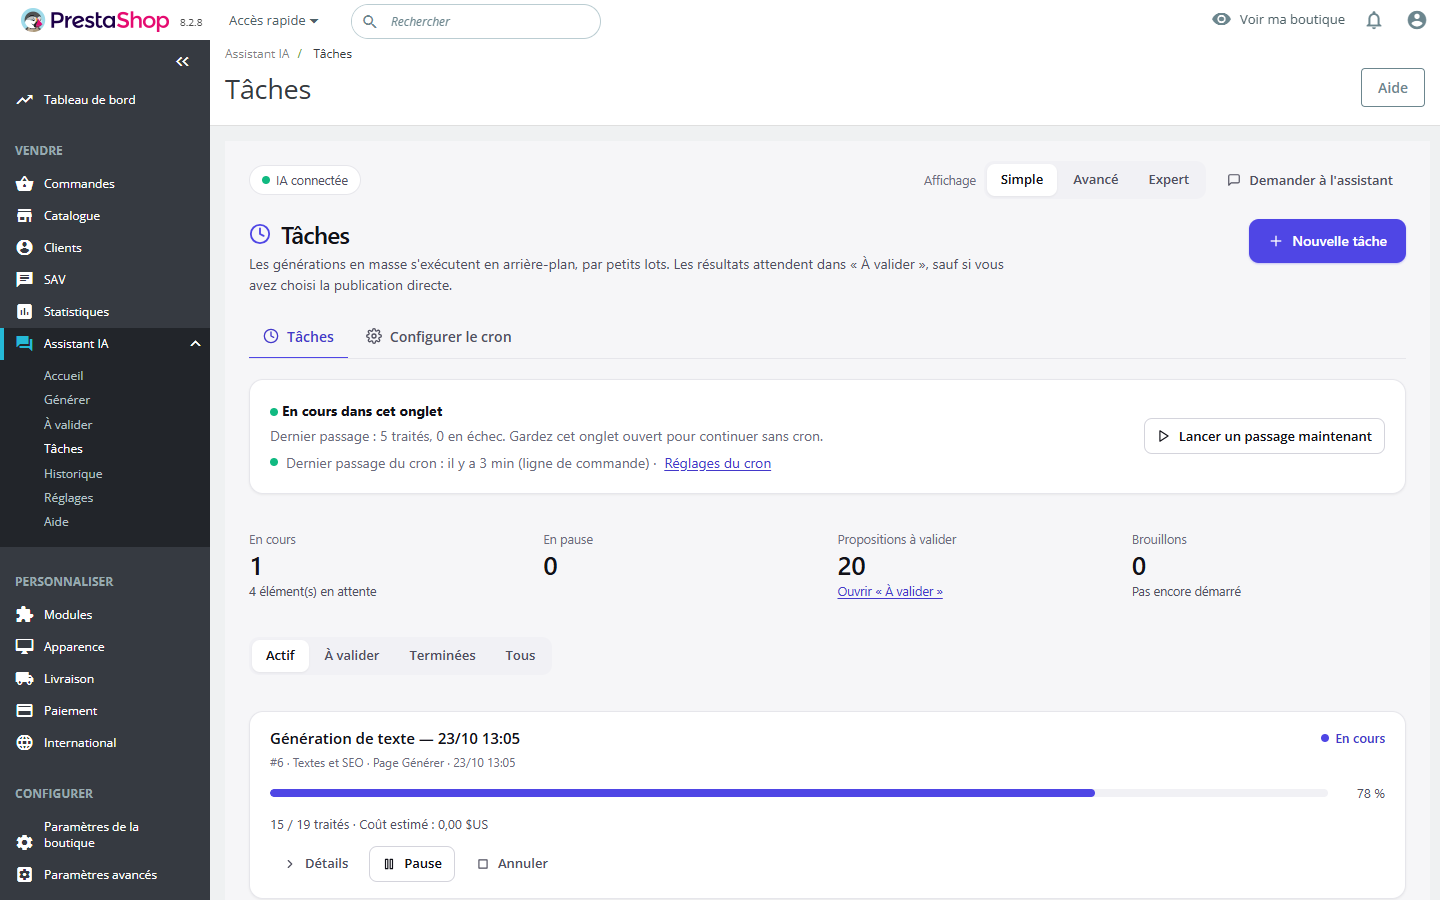Filter task list by Terminées
The width and height of the screenshot is (1440, 900).
click(x=442, y=656)
